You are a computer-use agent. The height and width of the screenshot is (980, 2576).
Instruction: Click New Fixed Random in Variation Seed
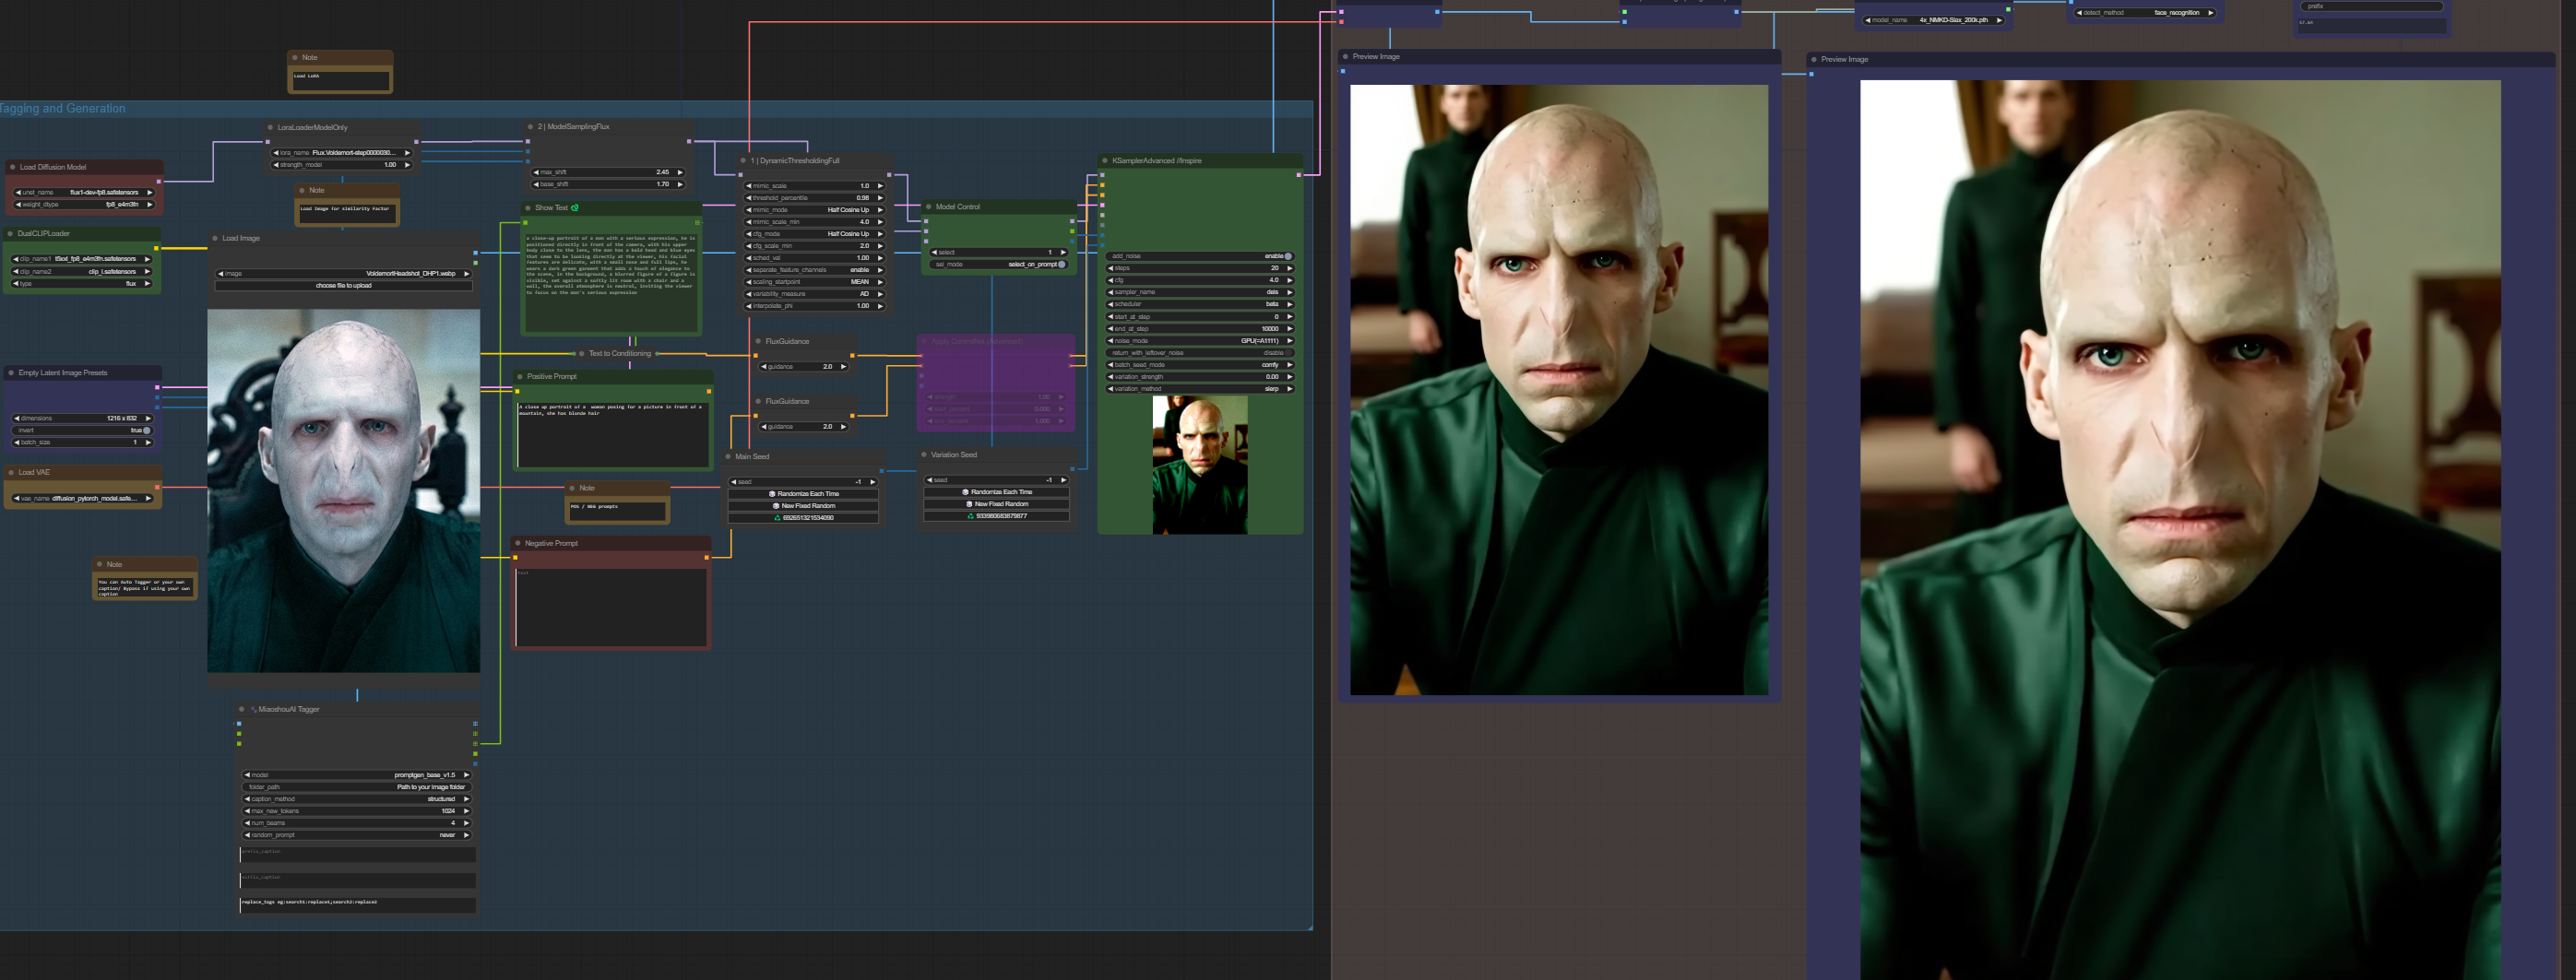coord(997,504)
